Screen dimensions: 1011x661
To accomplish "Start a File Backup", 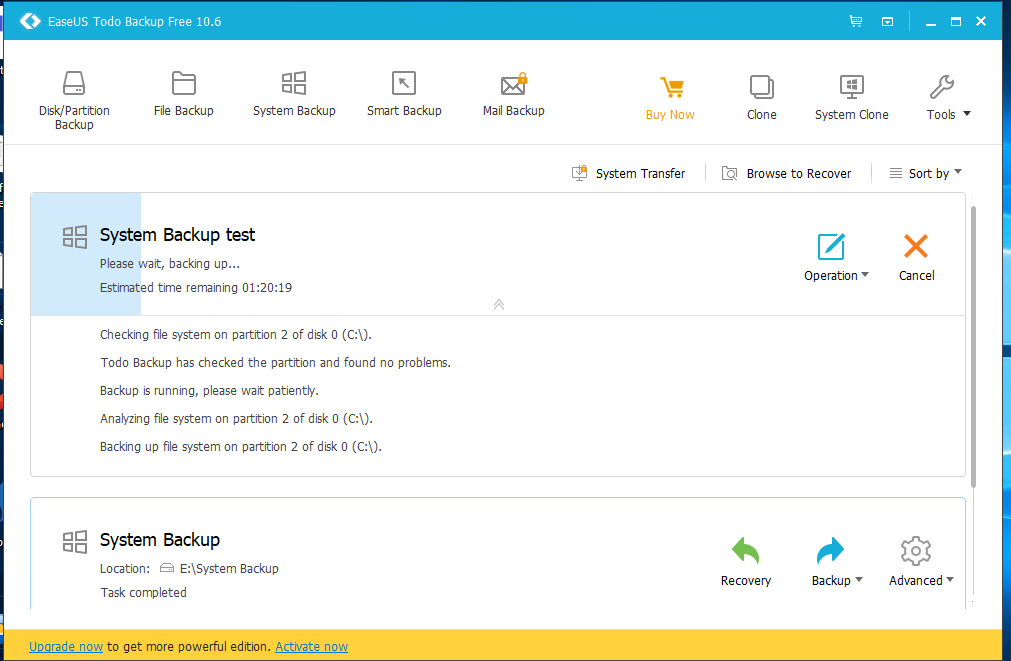I will [x=184, y=94].
